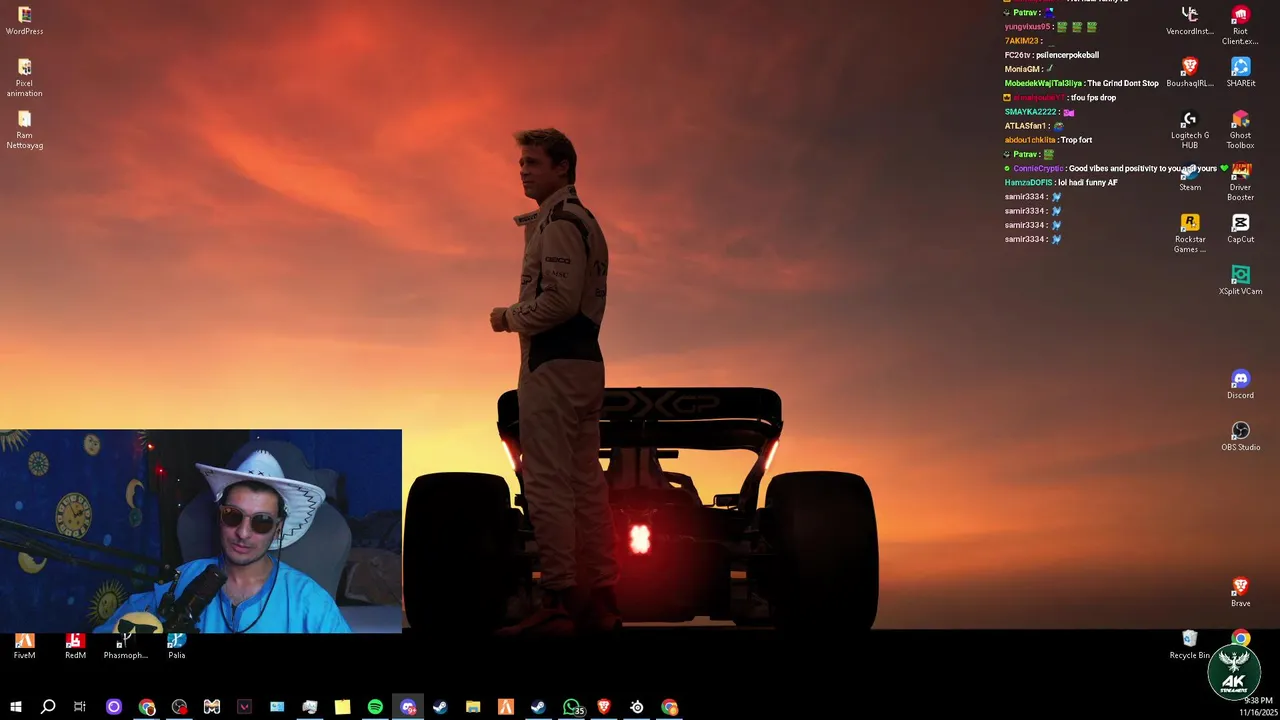Open the Brave desktop shortcut
Screen dimensions: 1280x720
click(x=1240, y=593)
